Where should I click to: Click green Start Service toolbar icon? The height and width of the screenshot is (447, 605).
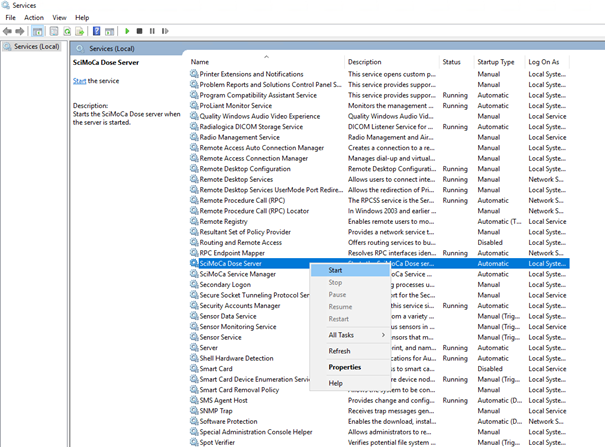(x=127, y=31)
